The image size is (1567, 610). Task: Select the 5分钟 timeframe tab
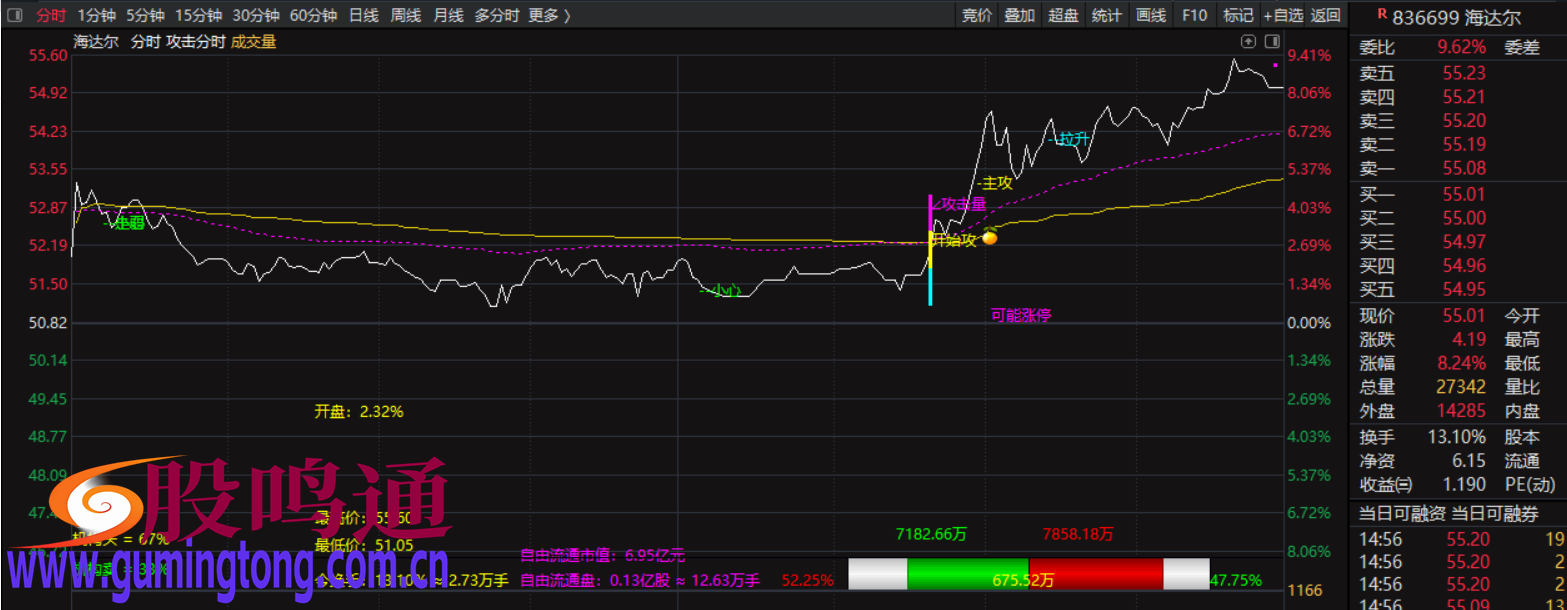[x=145, y=15]
